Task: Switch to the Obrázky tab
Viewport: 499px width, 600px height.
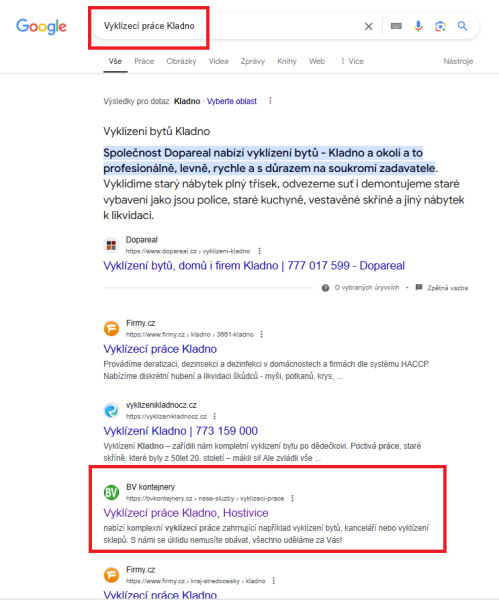Action: click(x=181, y=61)
